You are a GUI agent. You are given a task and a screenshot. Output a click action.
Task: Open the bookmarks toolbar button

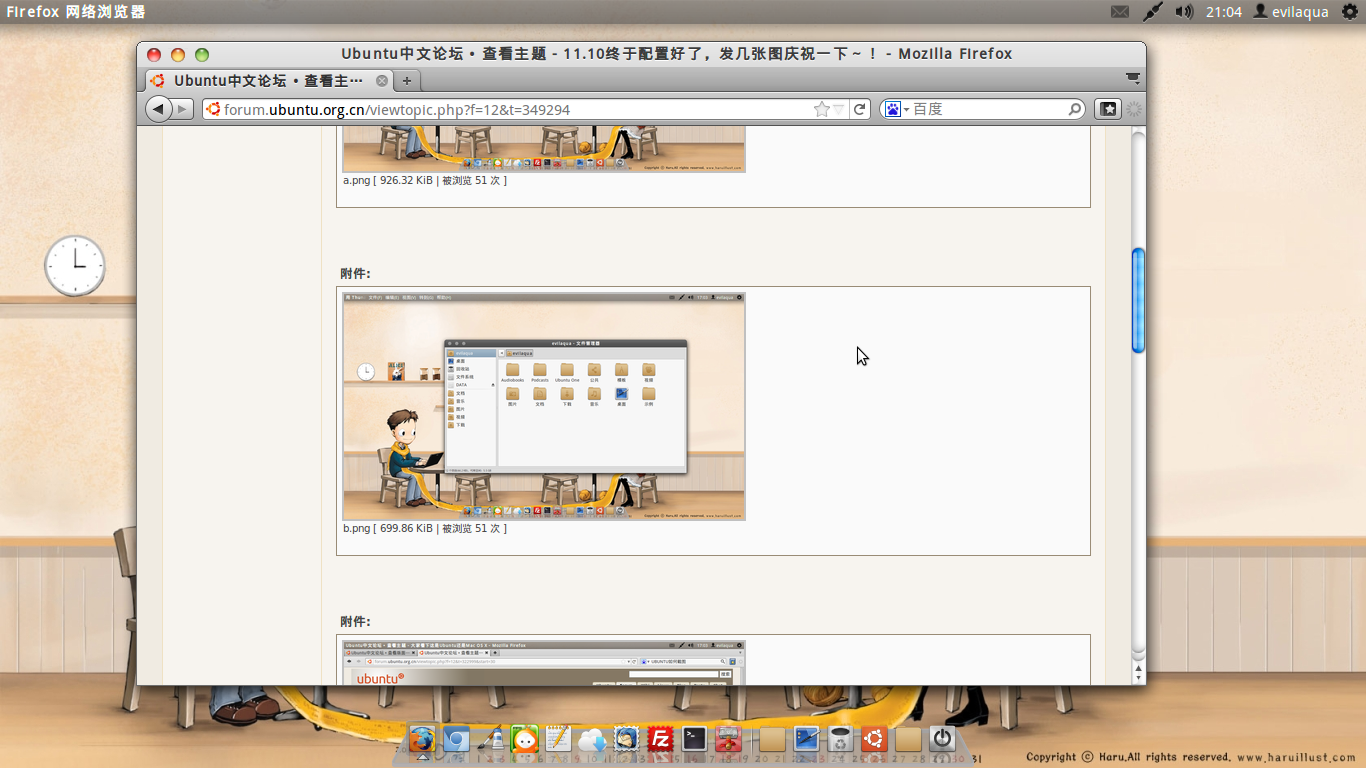1108,109
